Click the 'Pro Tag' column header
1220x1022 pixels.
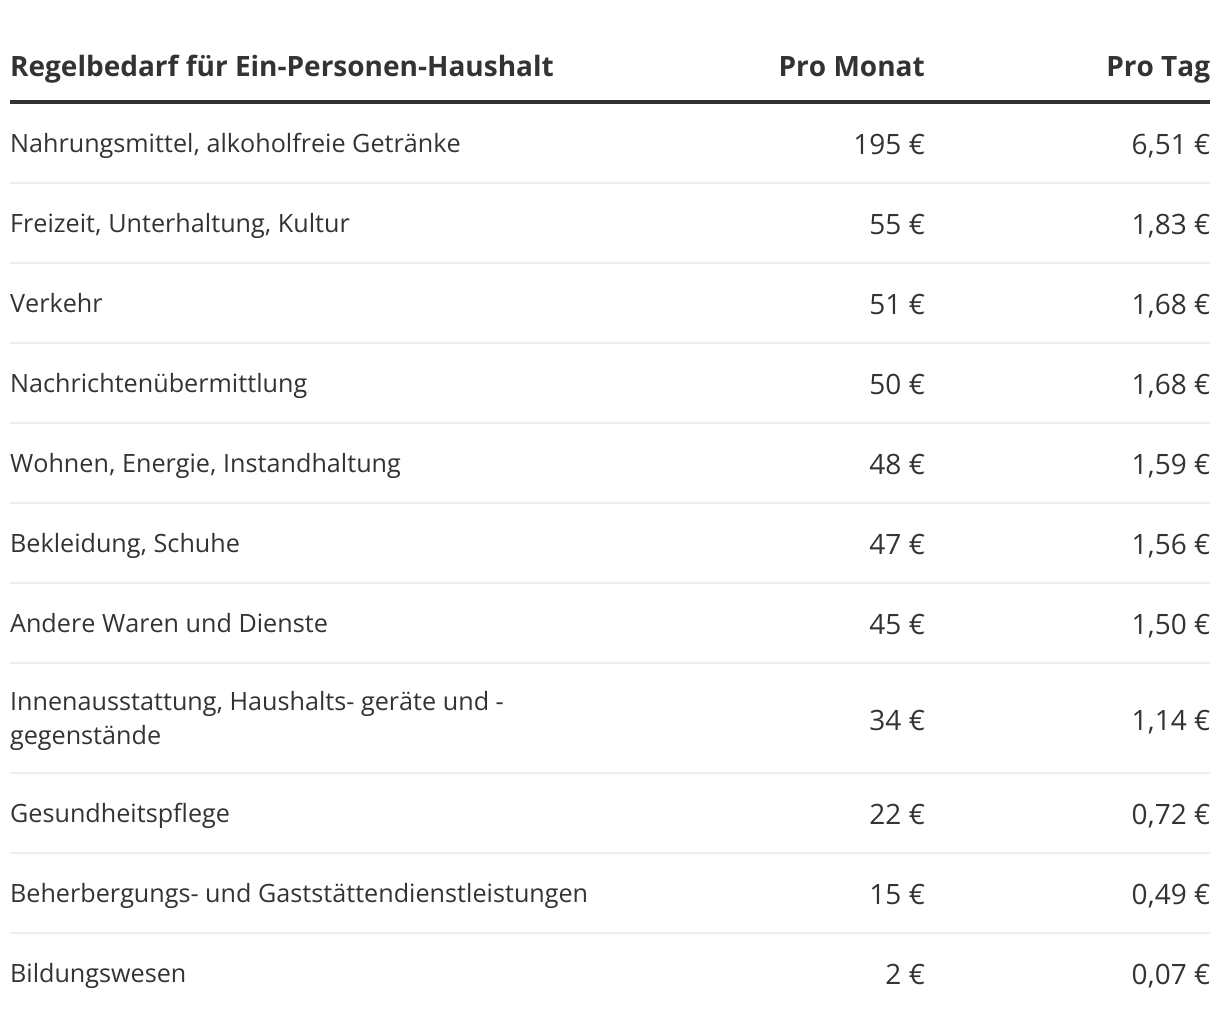(x=1157, y=67)
